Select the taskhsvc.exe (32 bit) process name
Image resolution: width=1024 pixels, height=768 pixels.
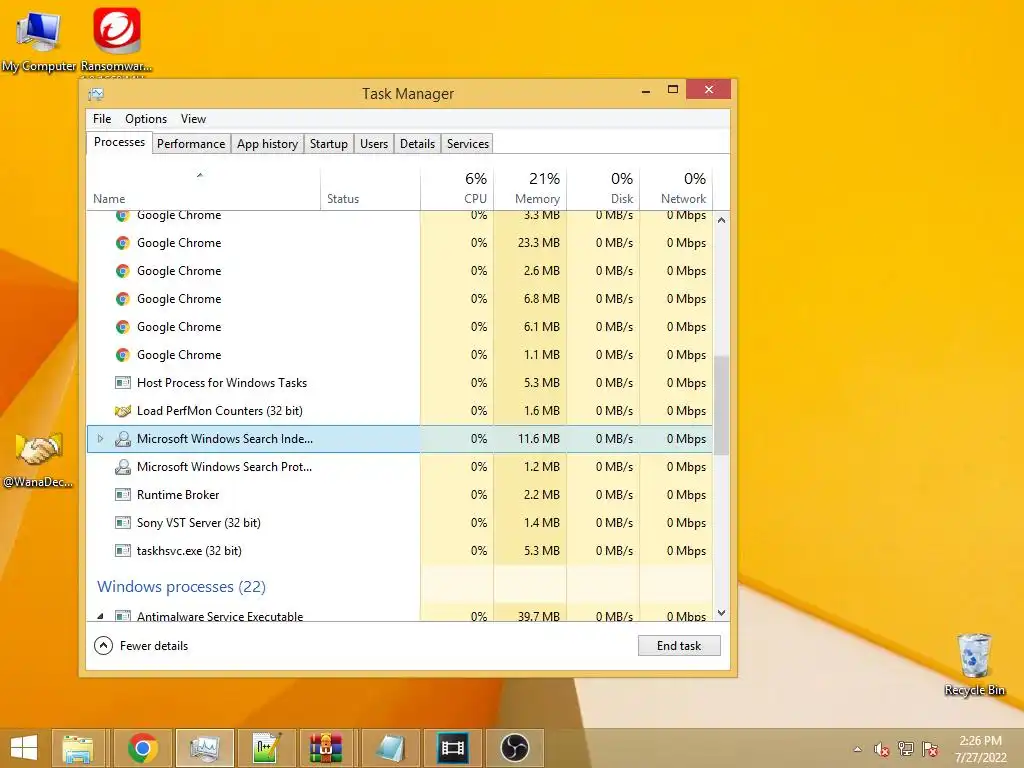[x=189, y=551]
